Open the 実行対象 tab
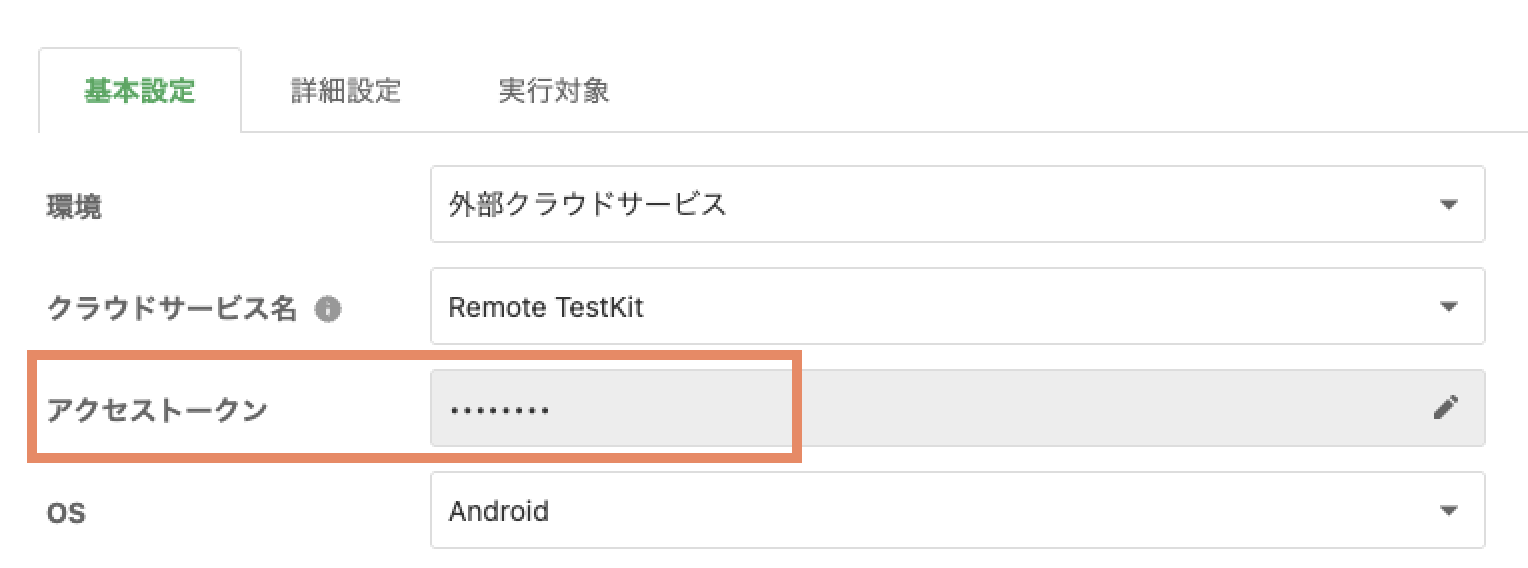Image resolution: width=1528 pixels, height=568 pixels. point(553,91)
